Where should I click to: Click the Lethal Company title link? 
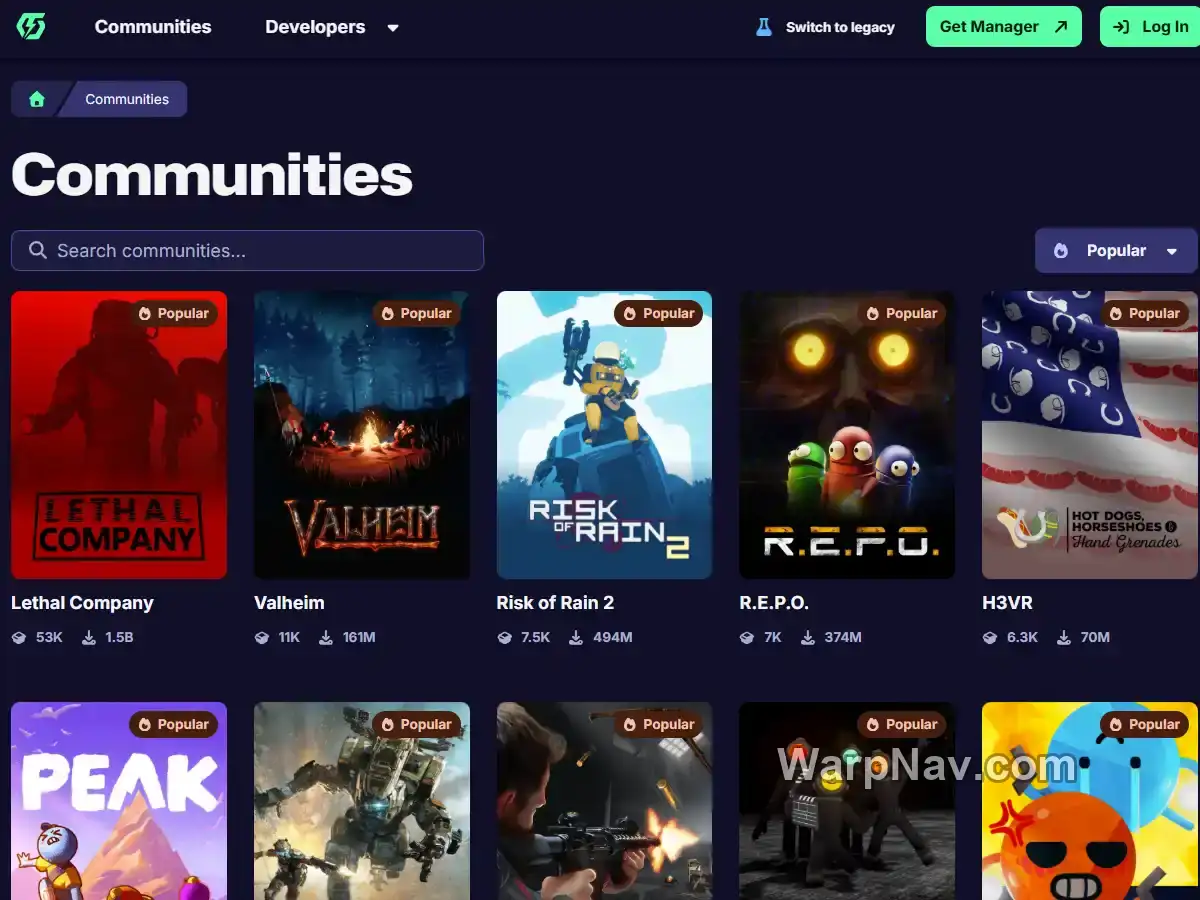click(82, 603)
